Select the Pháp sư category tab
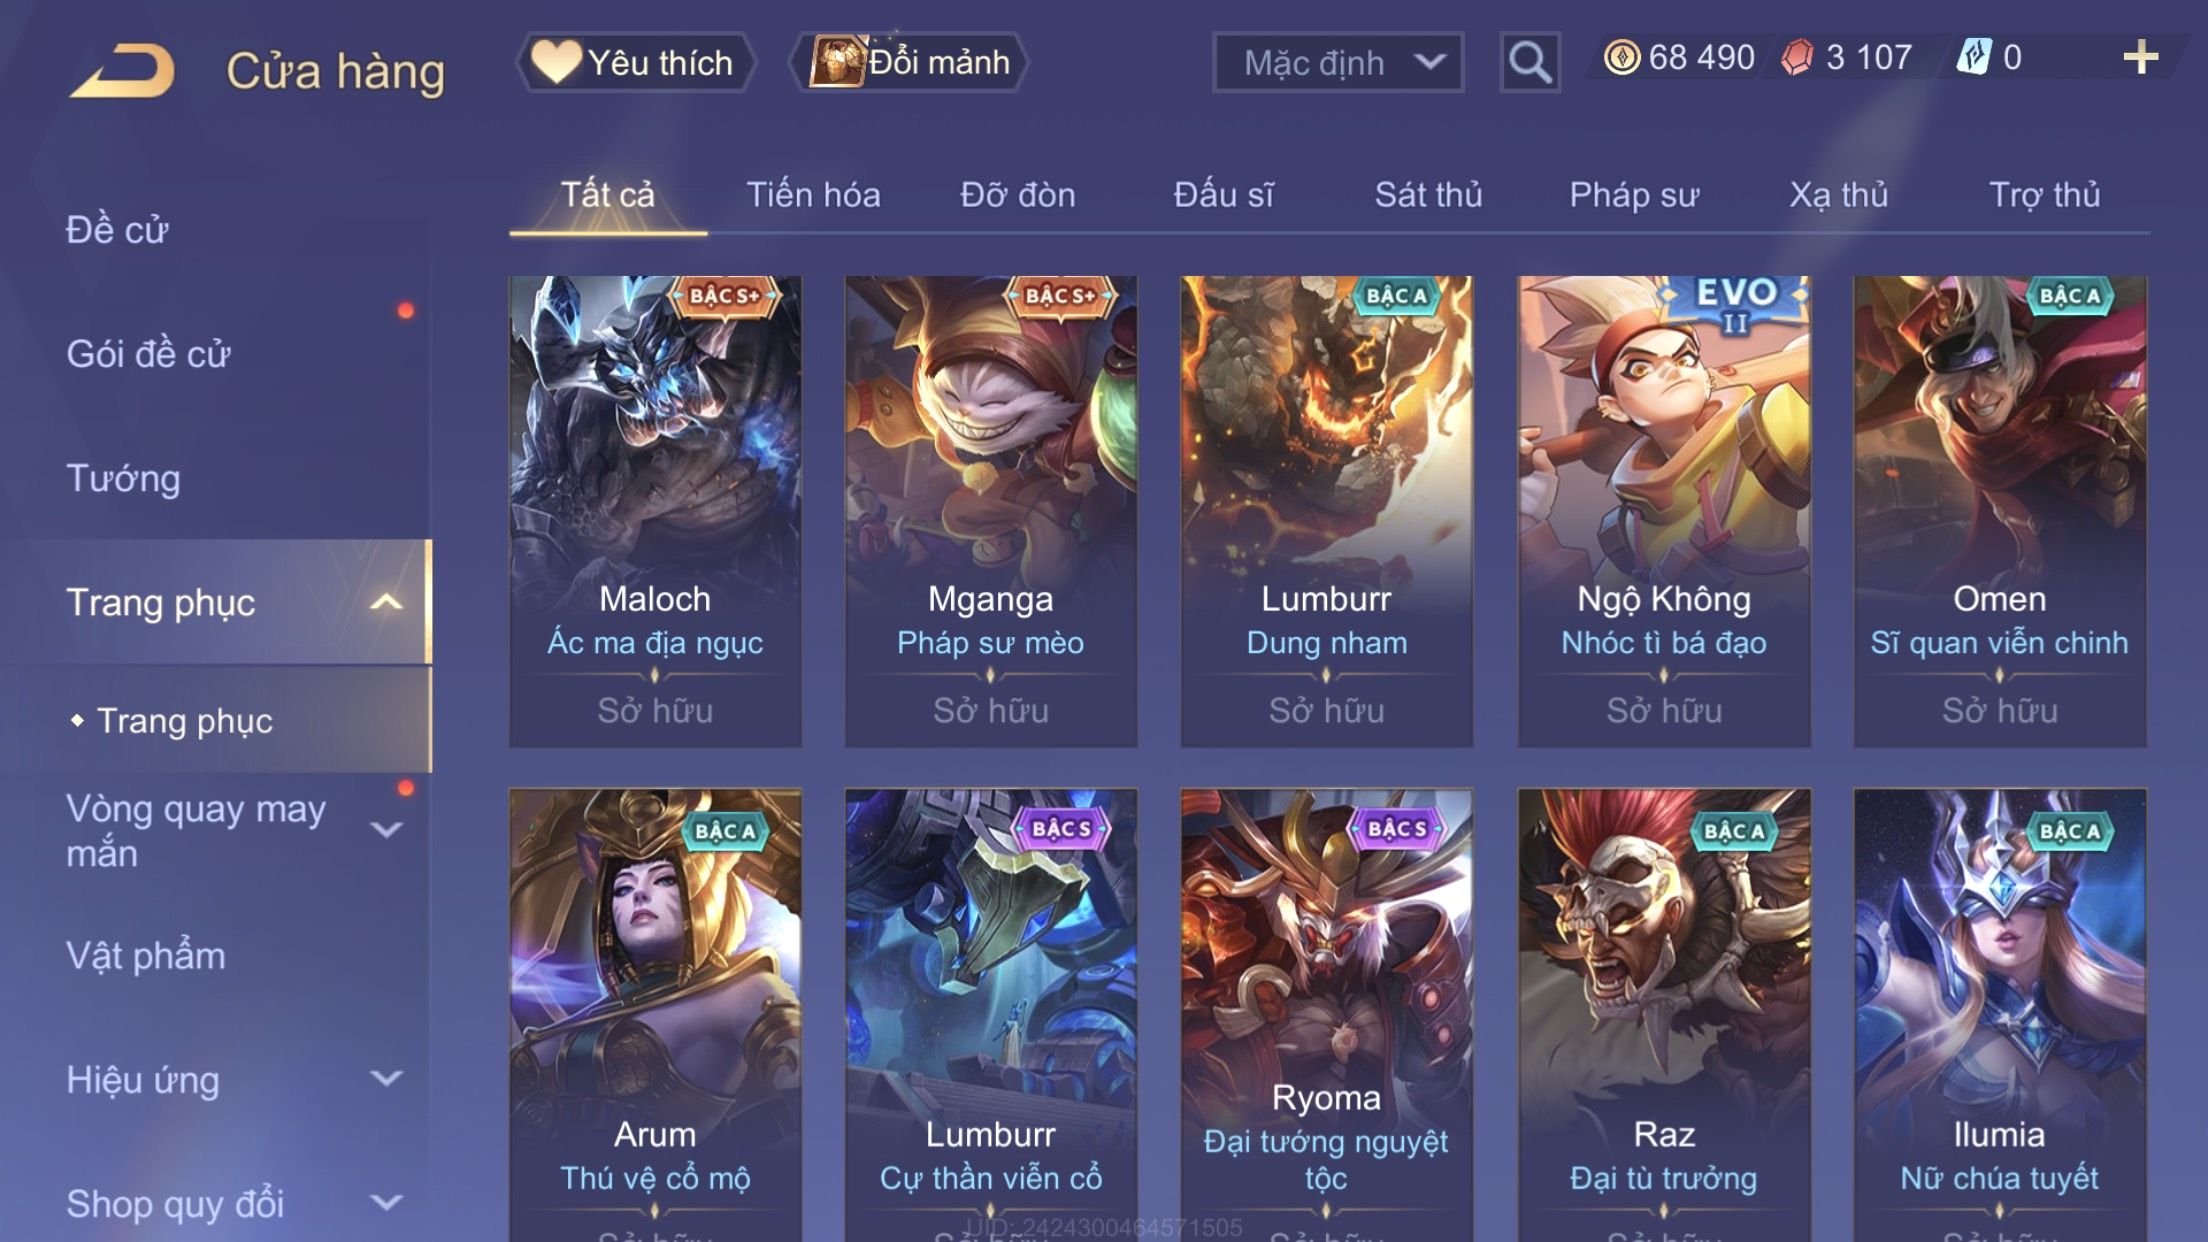 (x=1634, y=194)
